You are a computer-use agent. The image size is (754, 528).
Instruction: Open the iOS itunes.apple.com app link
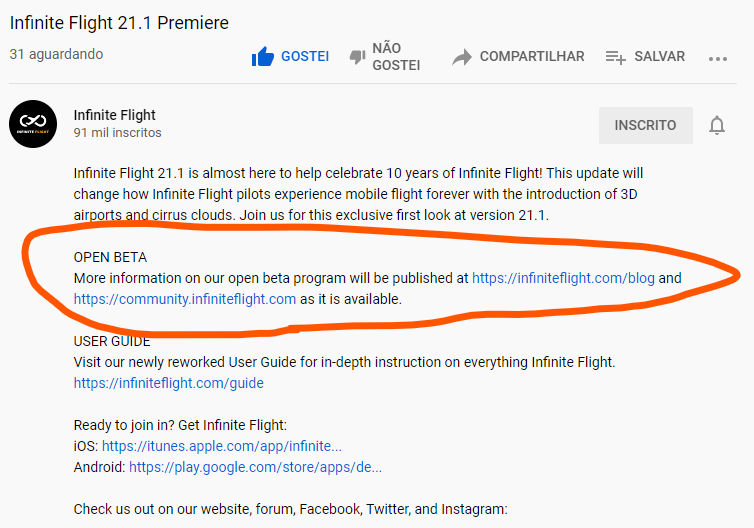tap(222, 446)
